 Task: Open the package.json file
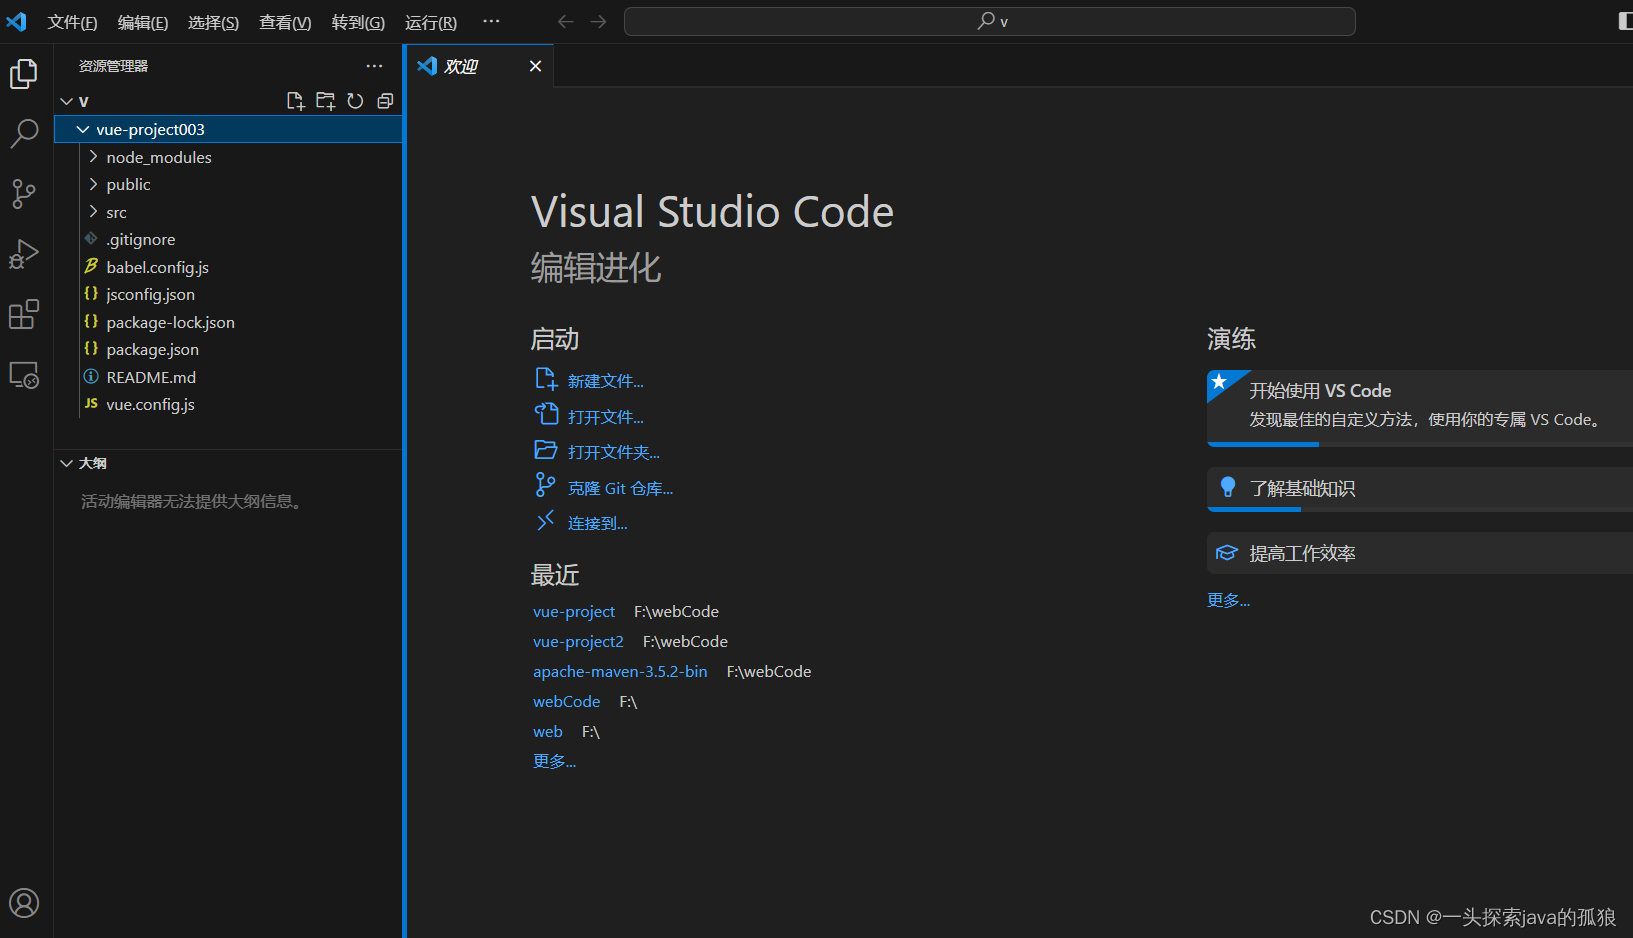click(x=229, y=349)
